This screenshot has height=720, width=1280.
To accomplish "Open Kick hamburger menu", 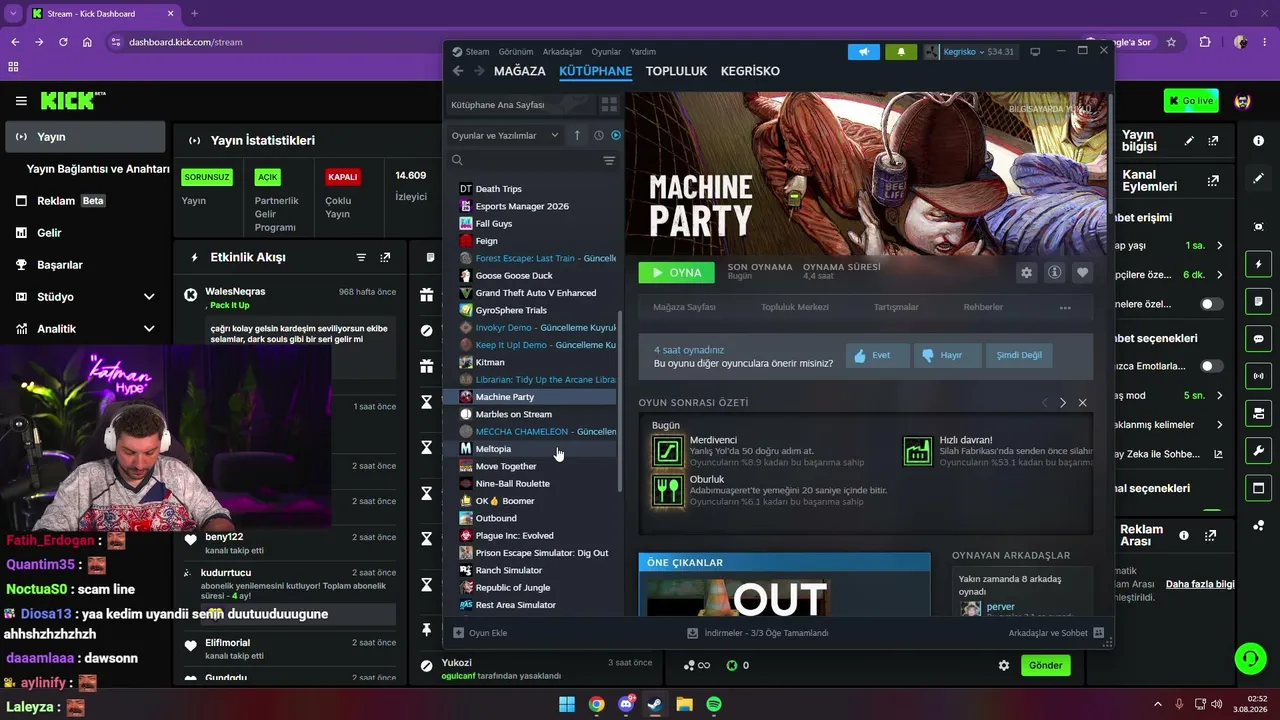I will pyautogui.click(x=21, y=101).
